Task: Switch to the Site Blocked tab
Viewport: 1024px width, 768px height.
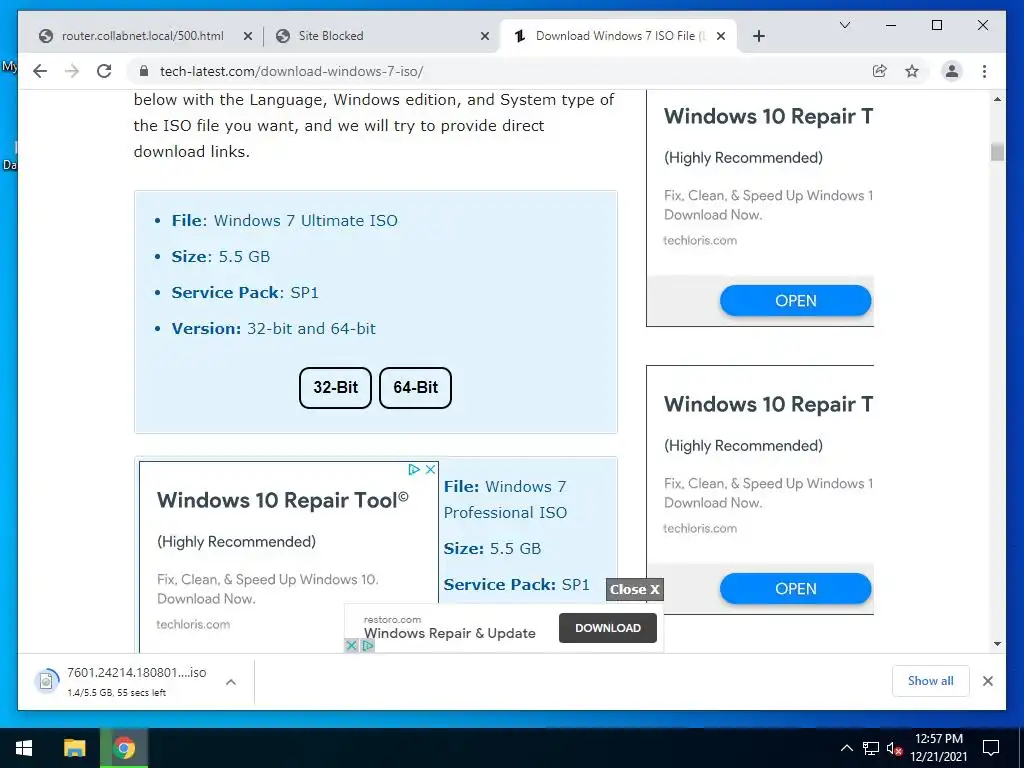Action: 330,36
